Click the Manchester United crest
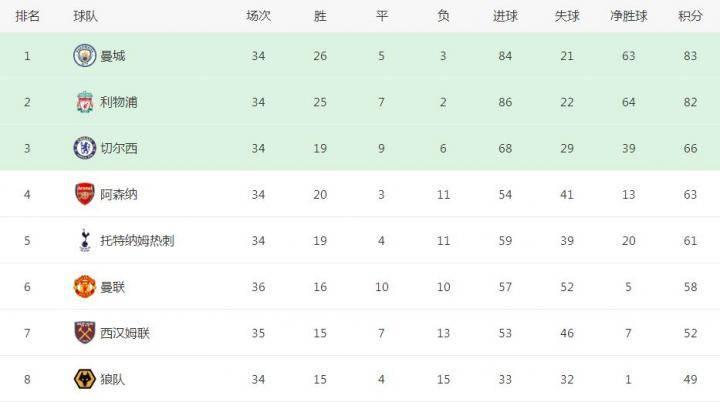720x402 pixels. click(x=84, y=287)
